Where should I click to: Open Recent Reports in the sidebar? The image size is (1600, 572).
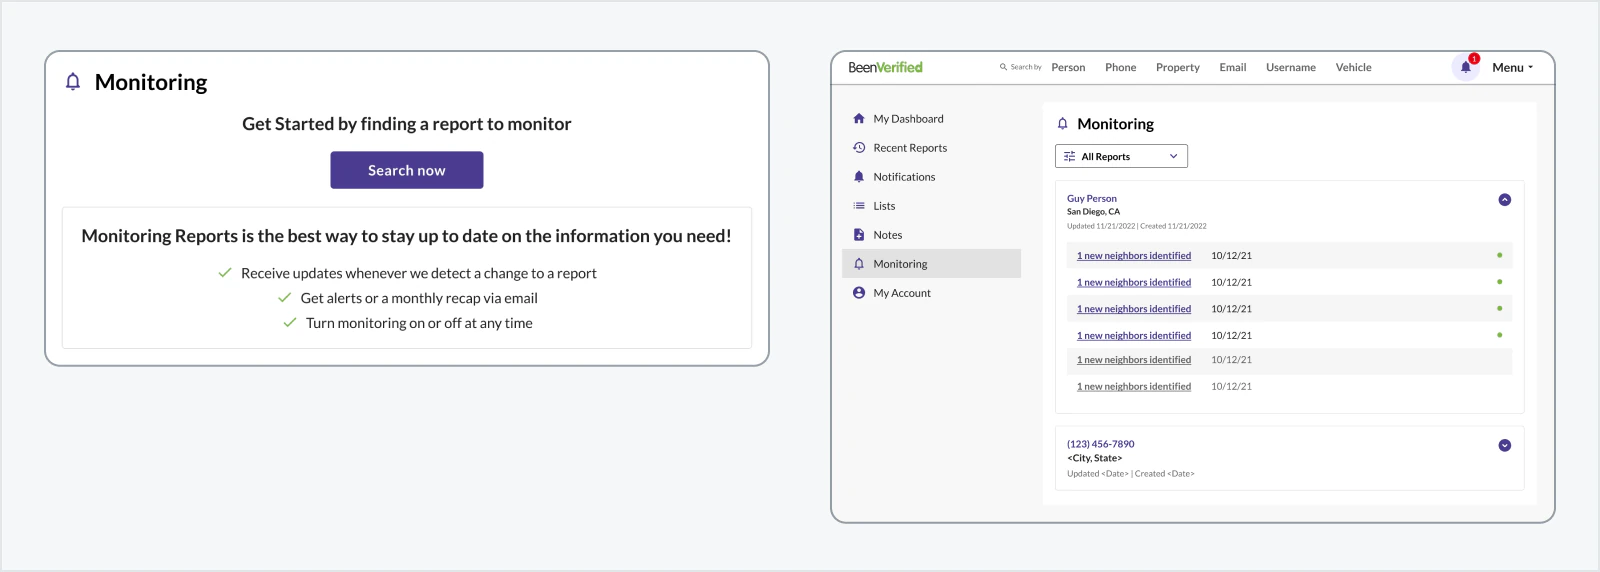910,147
